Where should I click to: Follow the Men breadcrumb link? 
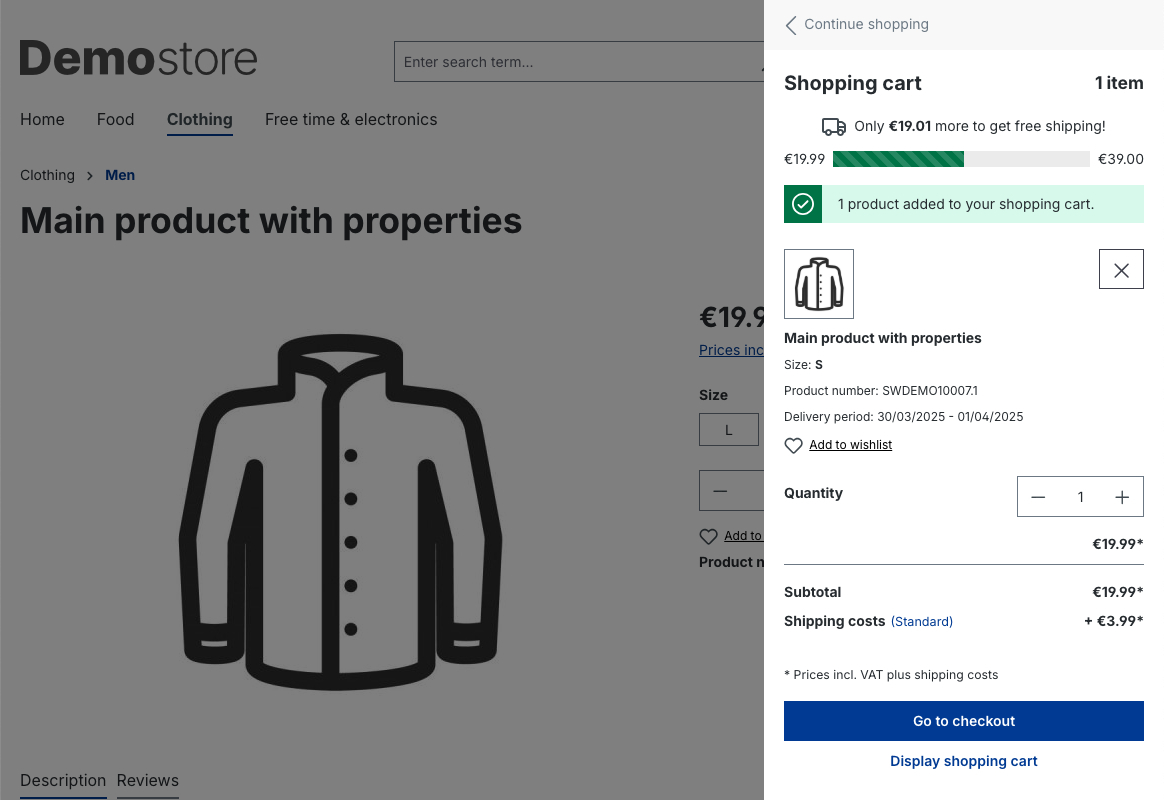click(120, 175)
